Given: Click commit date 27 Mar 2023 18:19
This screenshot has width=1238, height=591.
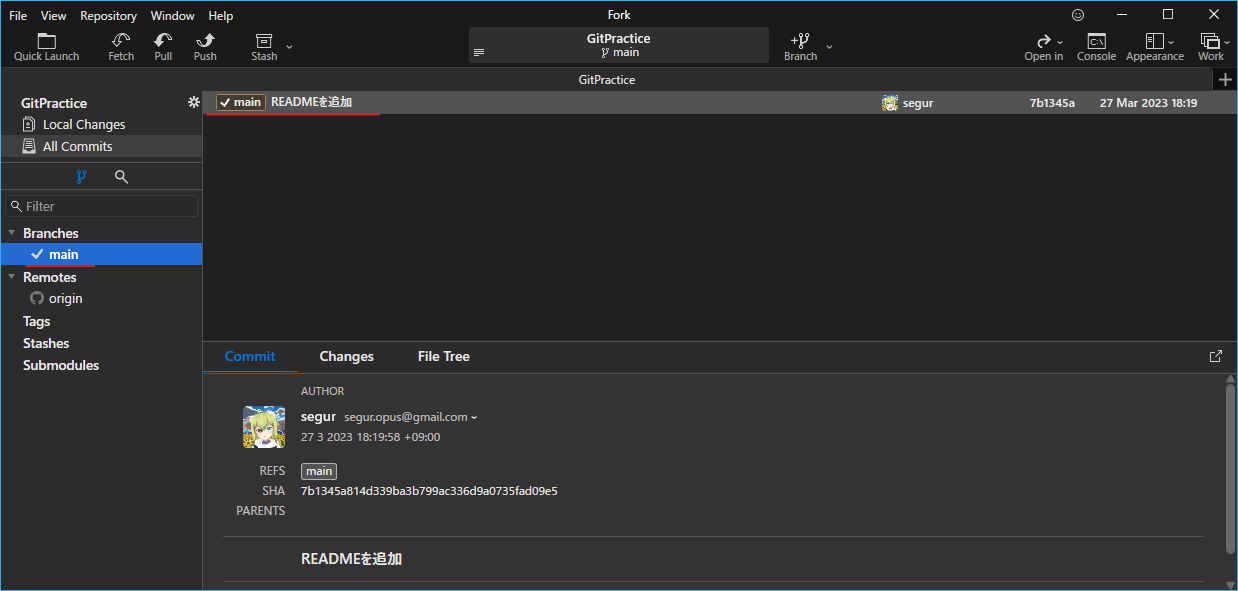Looking at the screenshot, I should pyautogui.click(x=1148, y=103).
